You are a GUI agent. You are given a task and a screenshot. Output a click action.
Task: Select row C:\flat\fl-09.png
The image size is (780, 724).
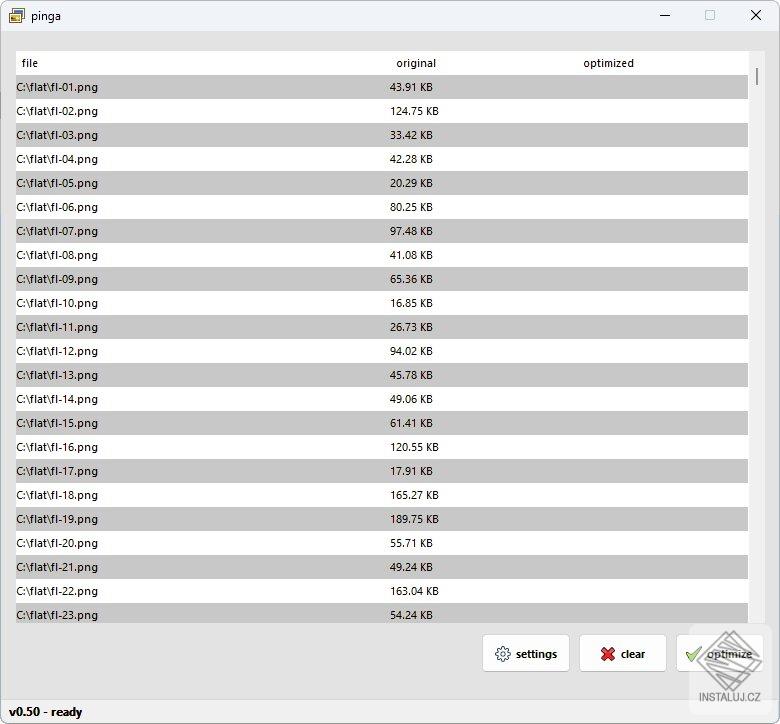coord(382,279)
